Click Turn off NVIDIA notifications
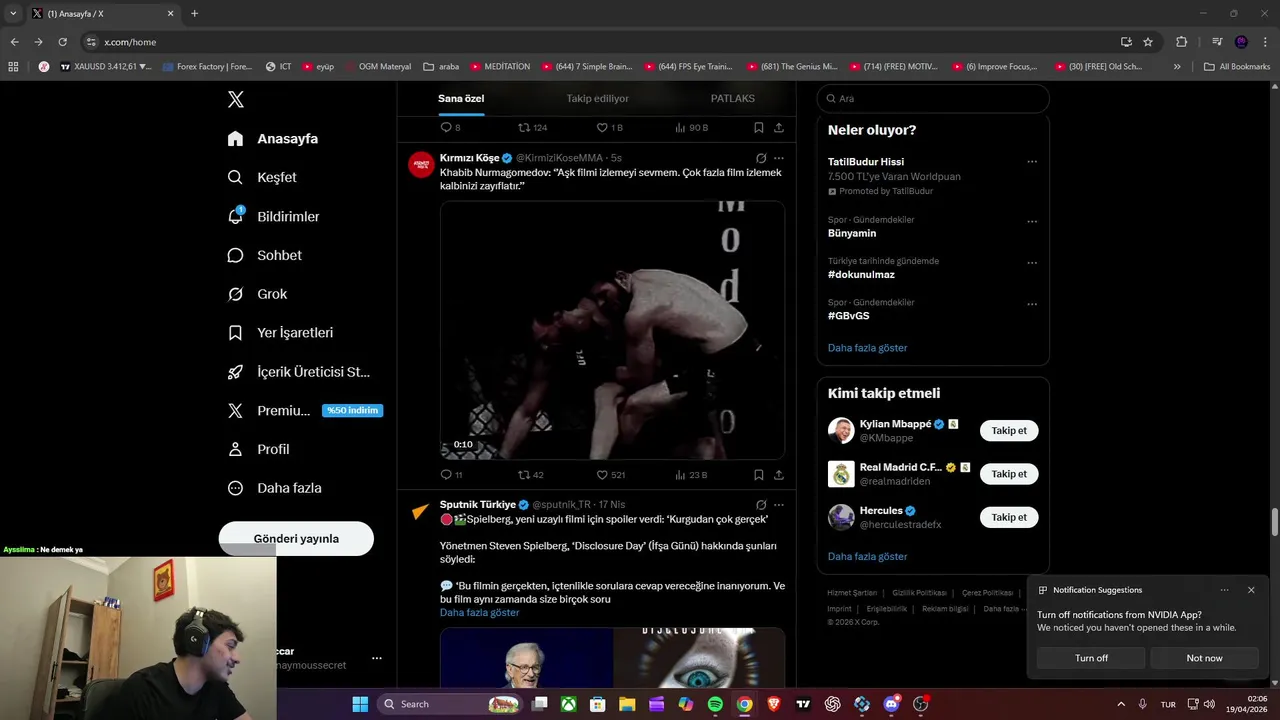 click(1091, 658)
